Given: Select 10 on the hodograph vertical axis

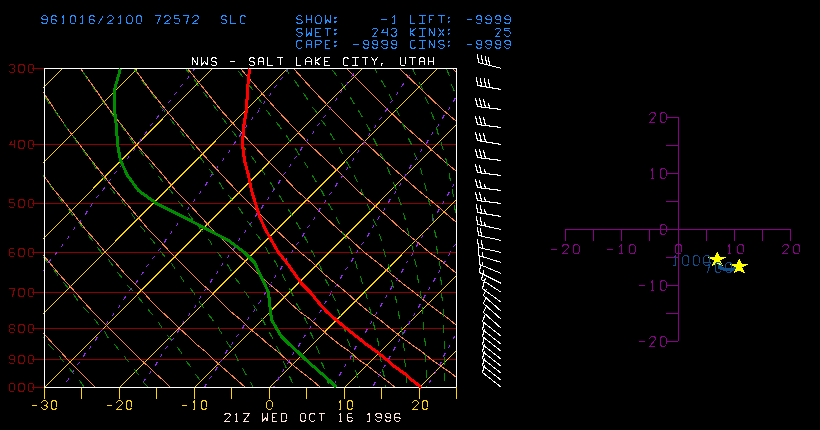Looking at the screenshot, I should pos(658,174).
